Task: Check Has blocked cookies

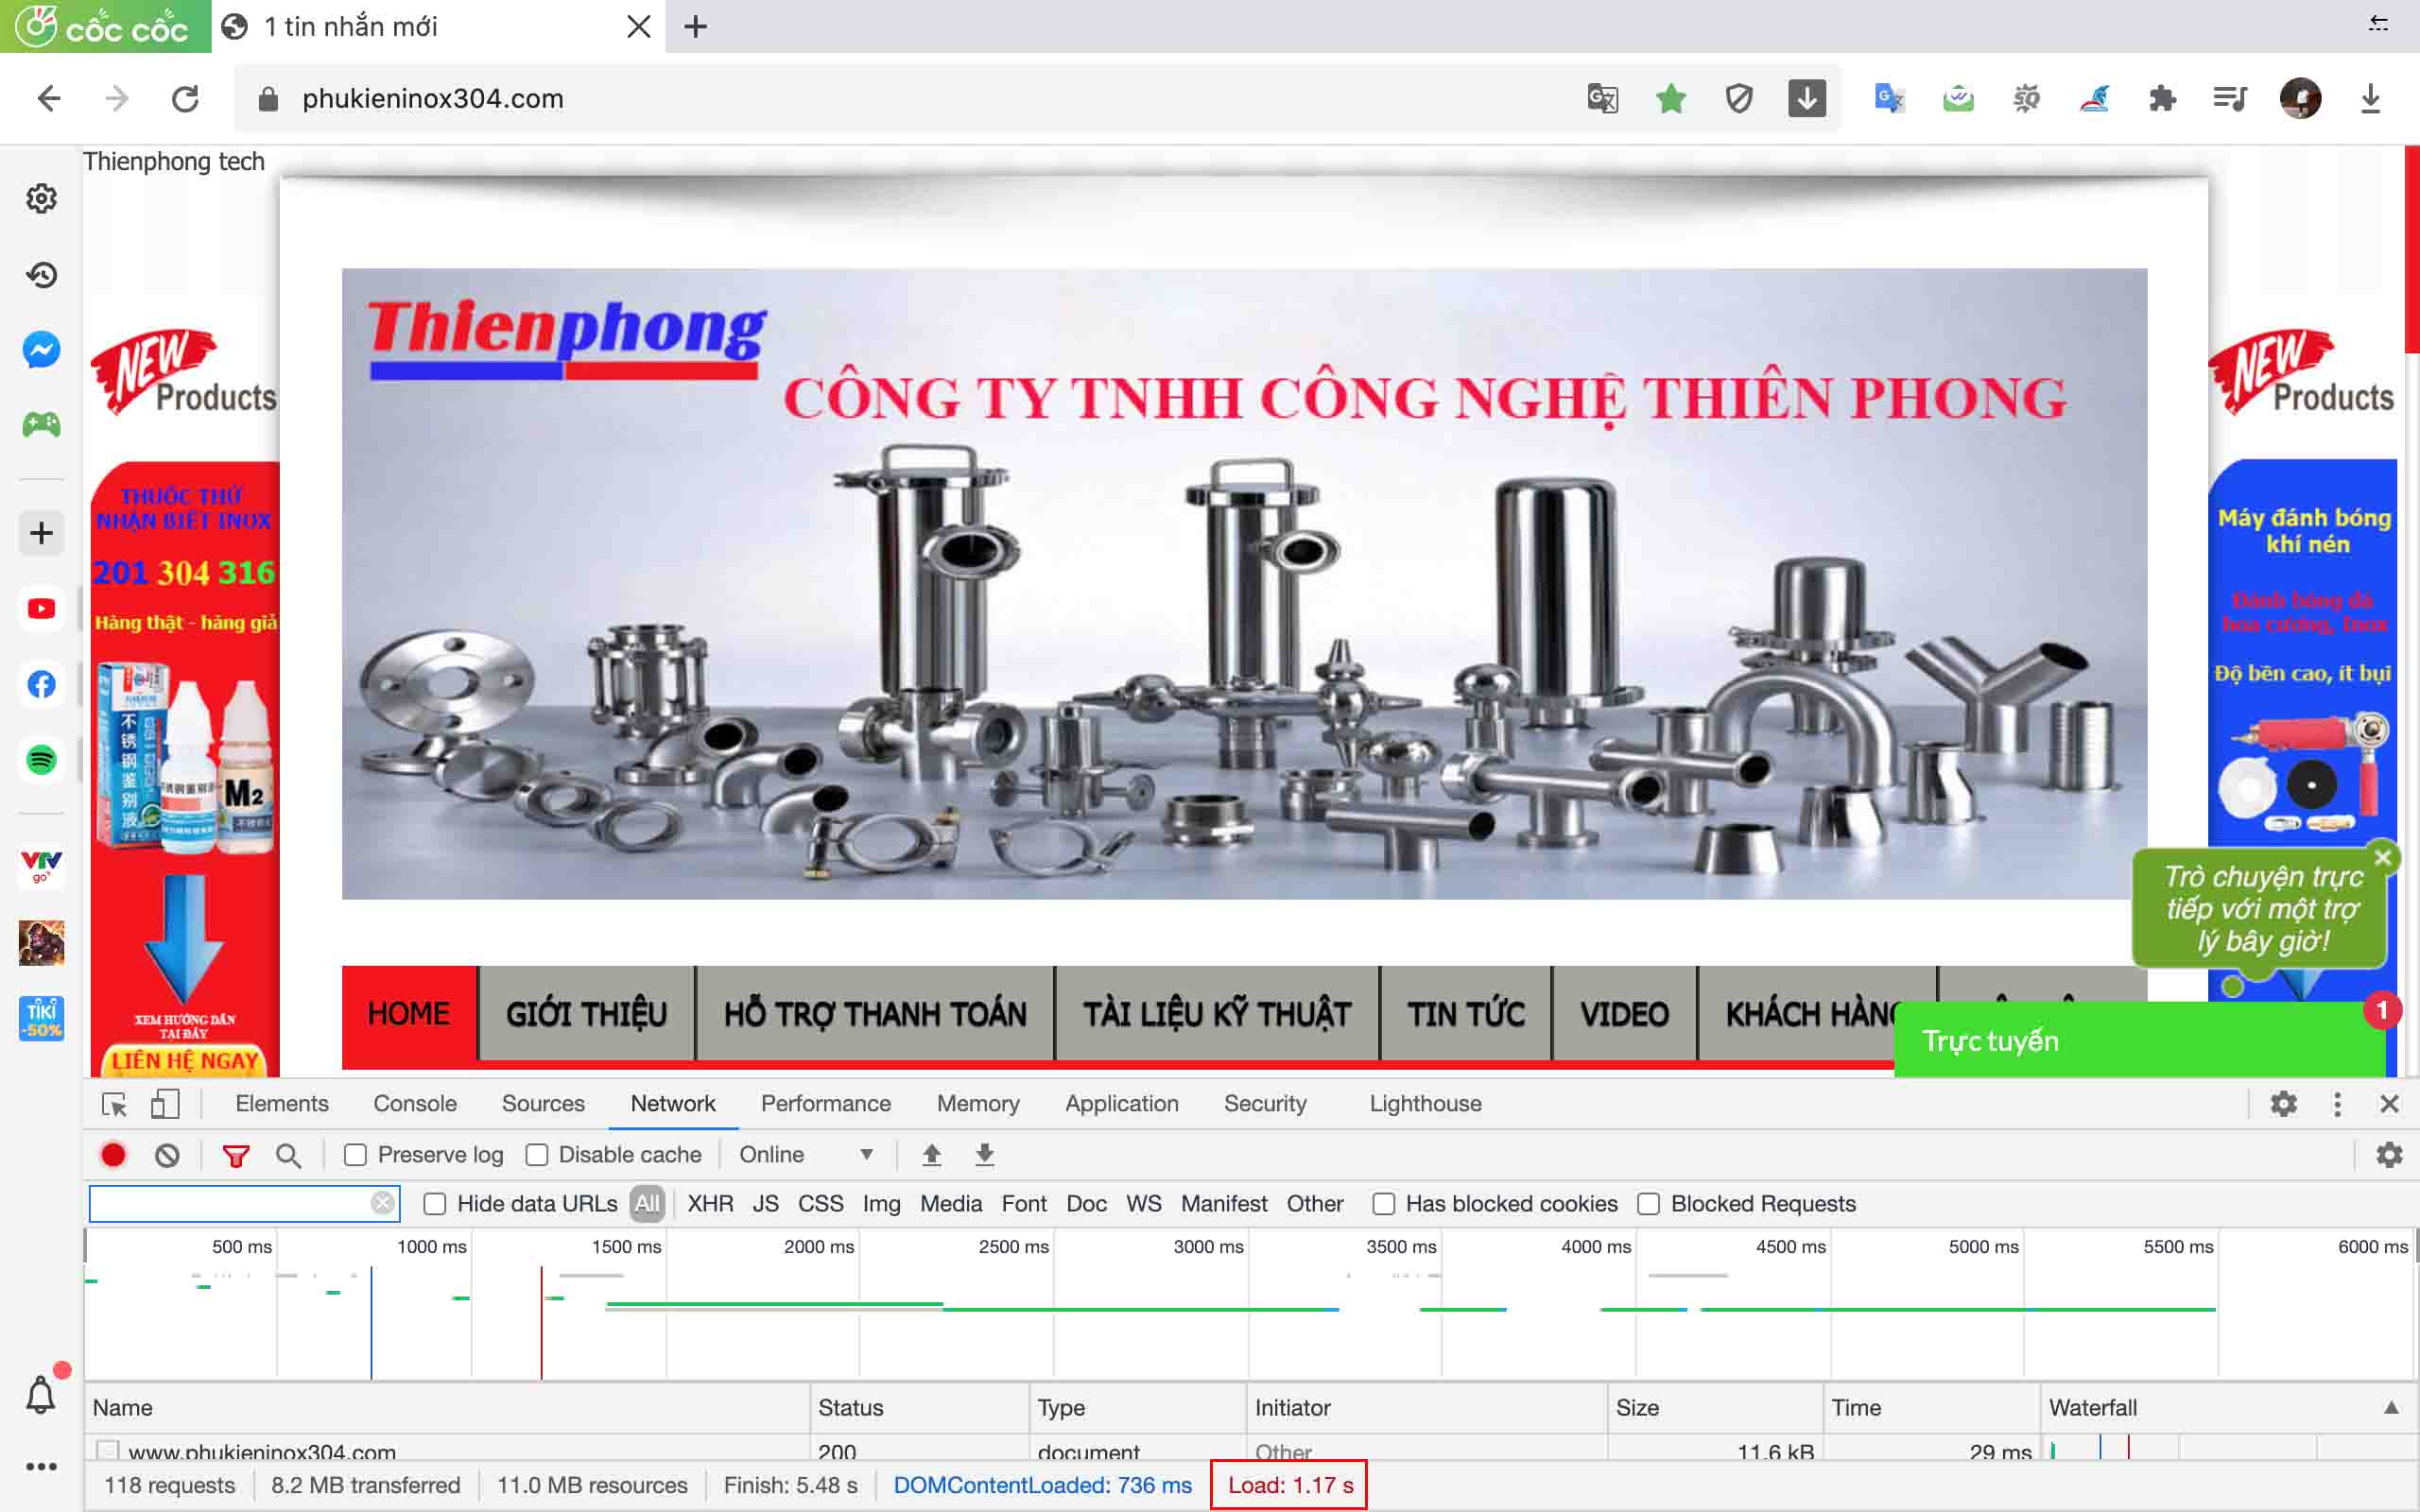Action: [1383, 1204]
